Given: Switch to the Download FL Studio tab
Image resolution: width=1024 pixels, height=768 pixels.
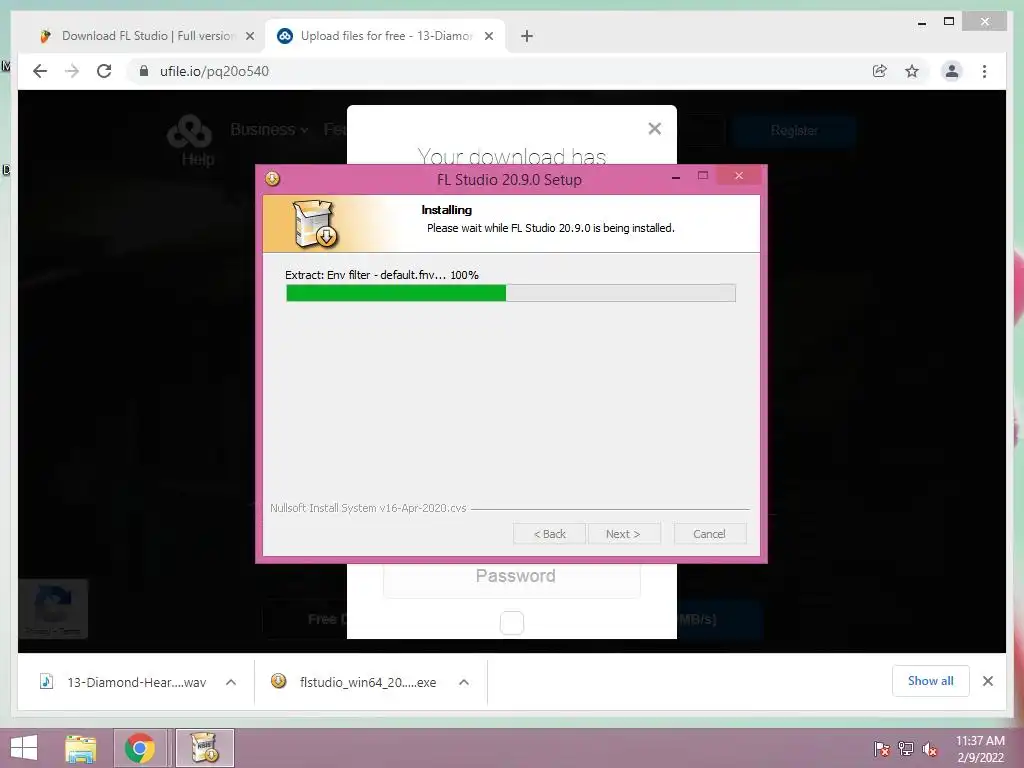Looking at the screenshot, I should coord(147,36).
